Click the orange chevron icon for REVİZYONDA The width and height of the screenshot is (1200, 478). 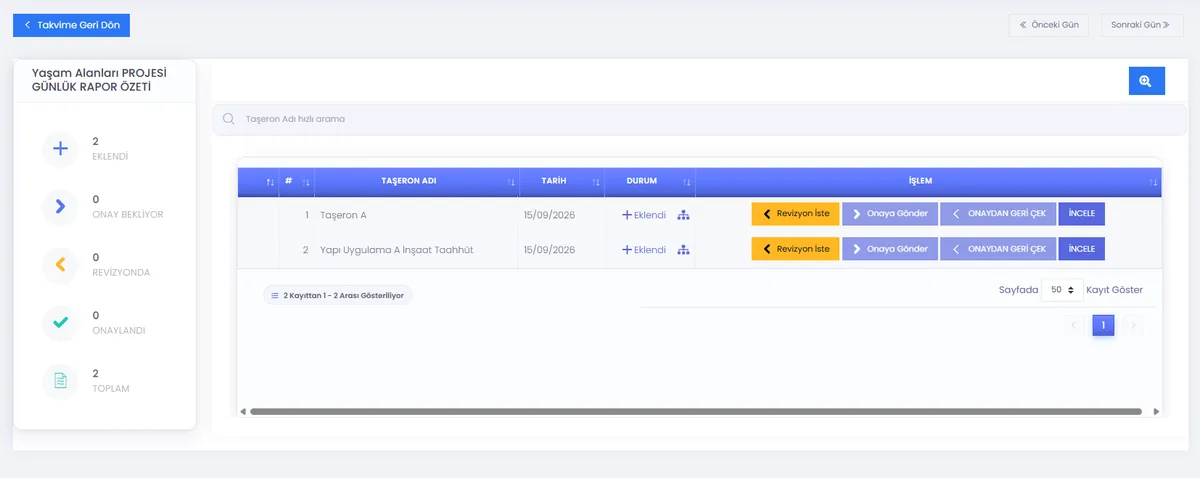tap(60, 265)
